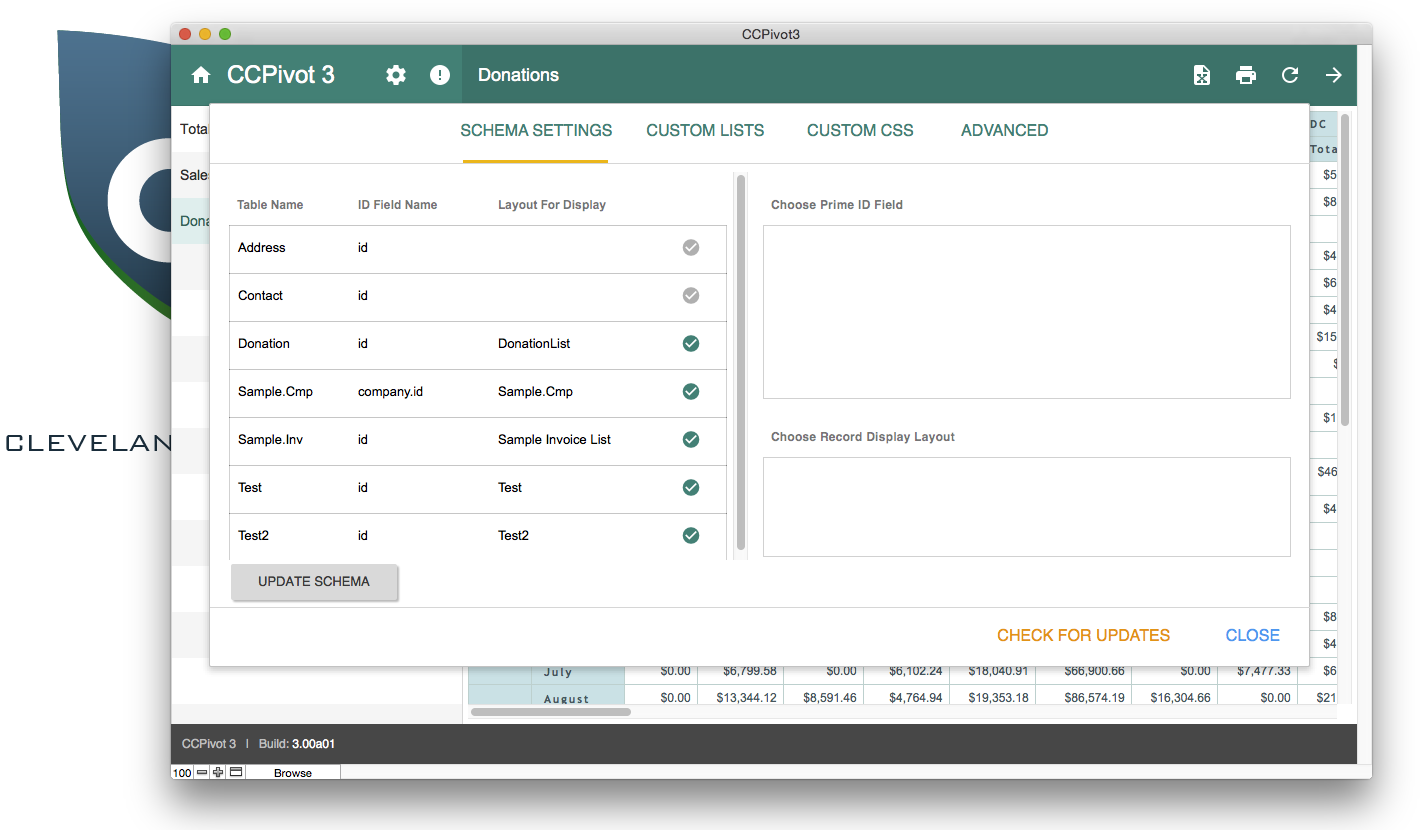Image resolution: width=1428 pixels, height=830 pixels.
Task: Select the Test table name
Action: [x=250, y=488]
